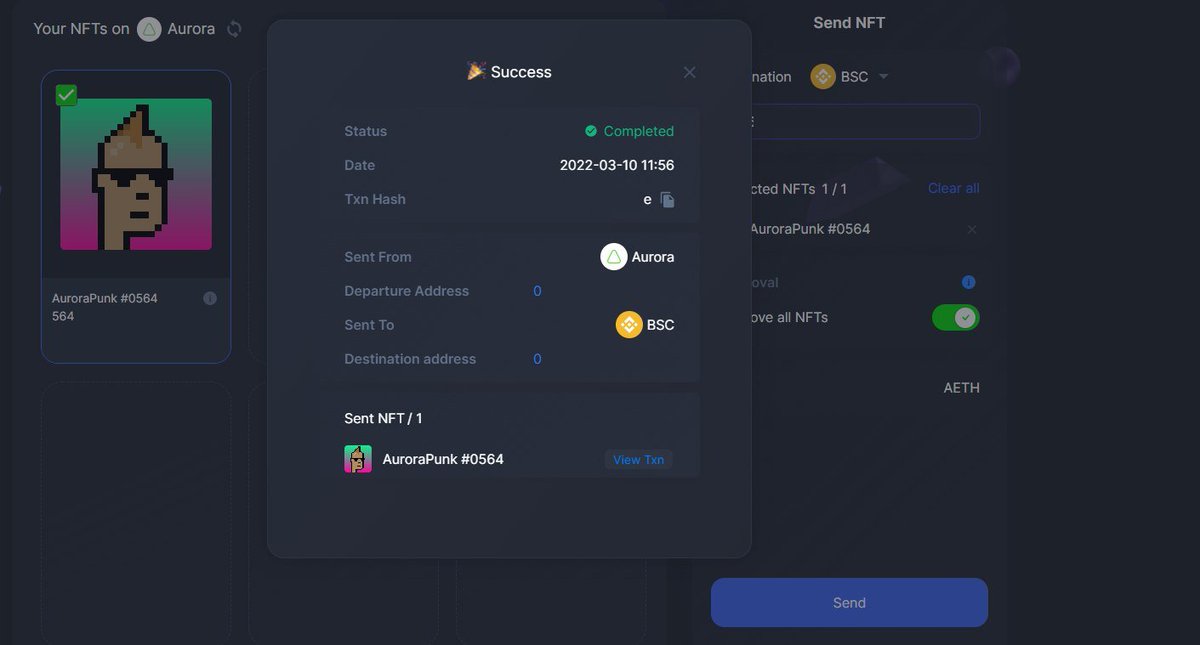Close the Success dialog with the X
The height and width of the screenshot is (645, 1200).
coord(689,72)
